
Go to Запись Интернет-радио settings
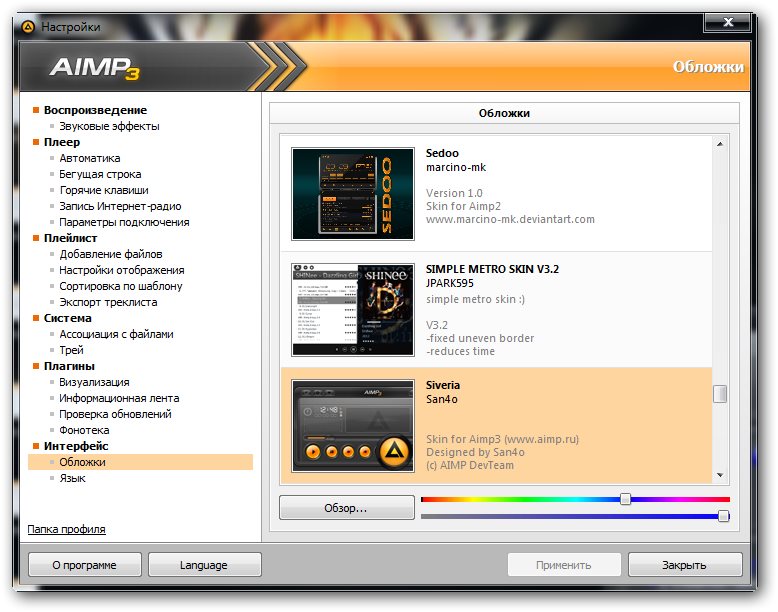pos(118,206)
